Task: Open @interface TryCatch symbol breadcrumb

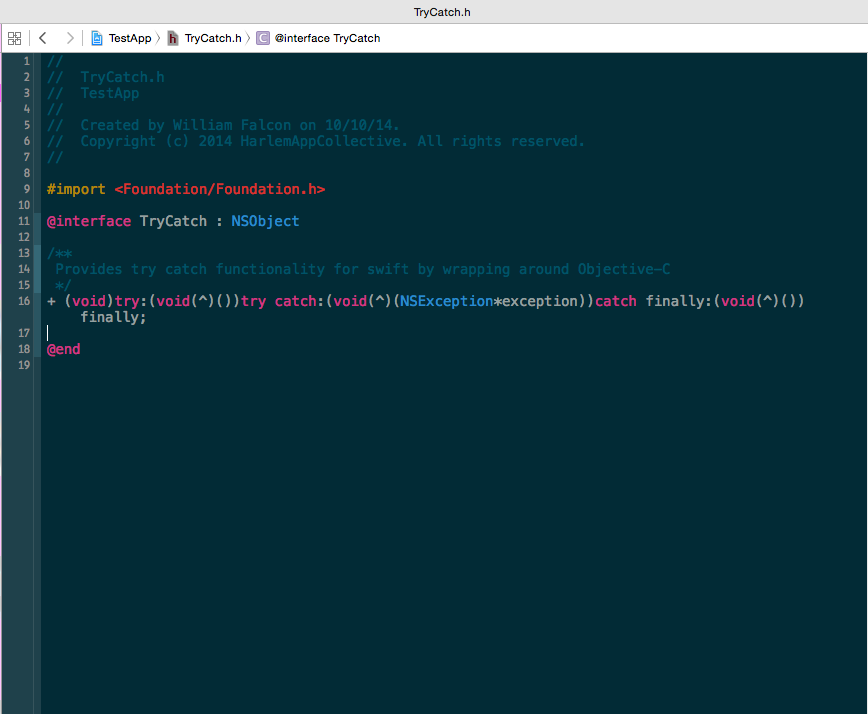Action: 328,38
